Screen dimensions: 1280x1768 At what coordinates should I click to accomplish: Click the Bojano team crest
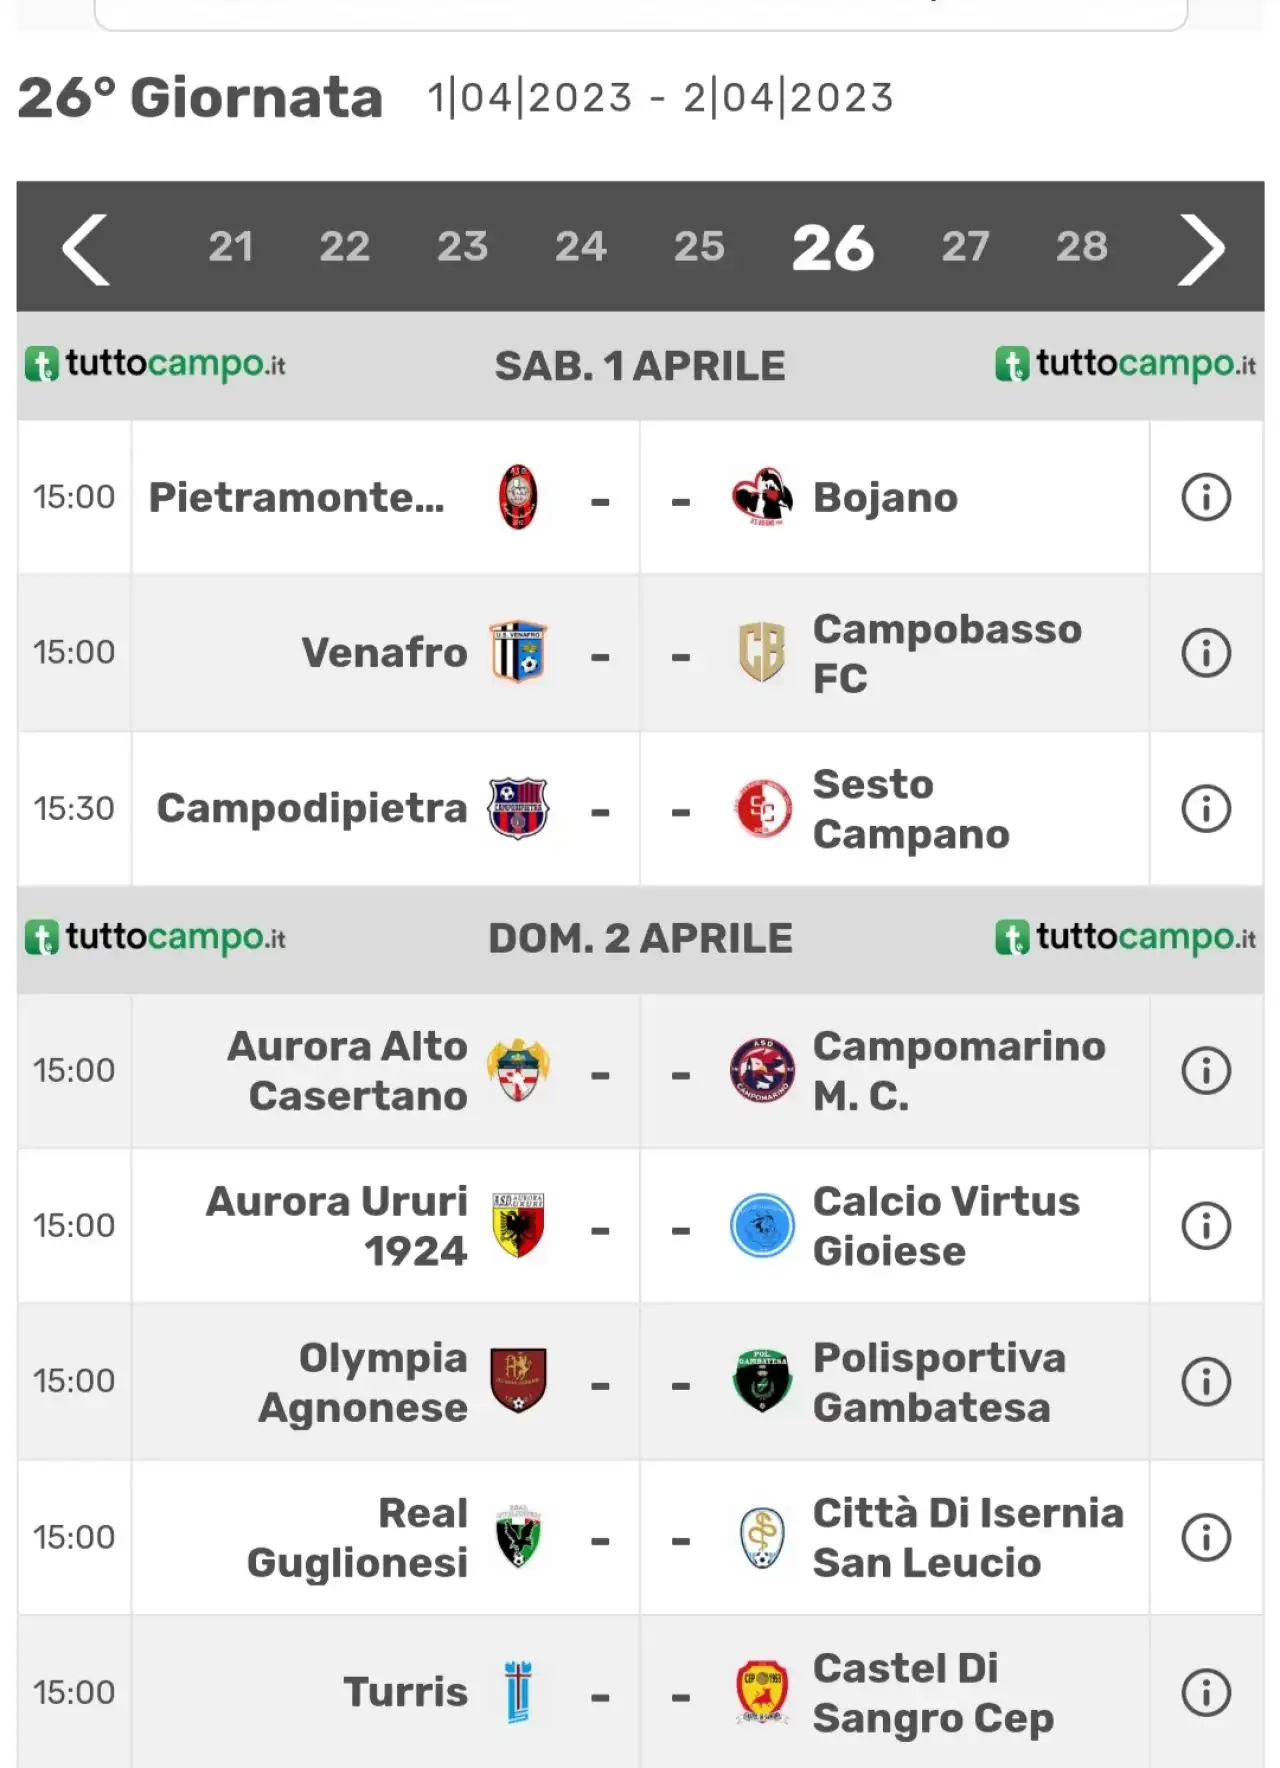(762, 497)
